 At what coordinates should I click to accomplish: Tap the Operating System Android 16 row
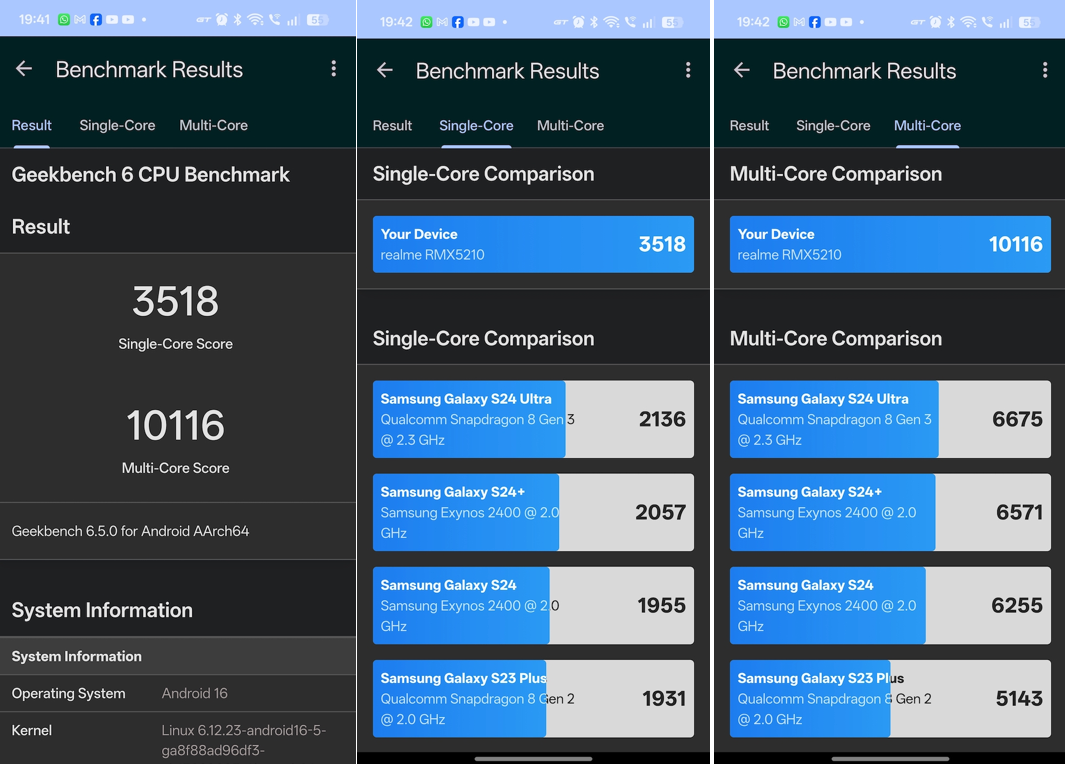[x=178, y=693]
